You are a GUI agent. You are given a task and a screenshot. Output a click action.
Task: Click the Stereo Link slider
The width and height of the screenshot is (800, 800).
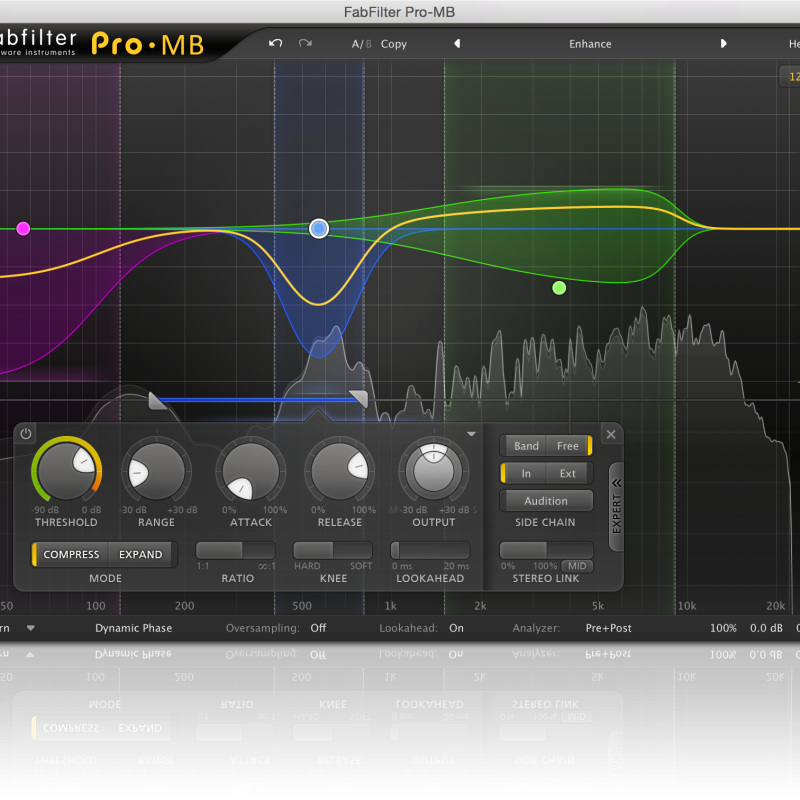546,551
